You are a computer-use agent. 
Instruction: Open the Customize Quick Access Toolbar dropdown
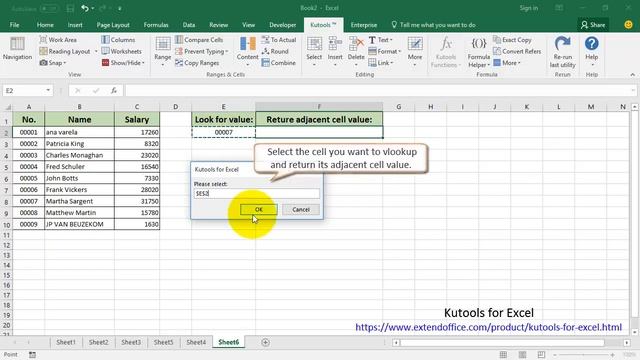(120, 8)
